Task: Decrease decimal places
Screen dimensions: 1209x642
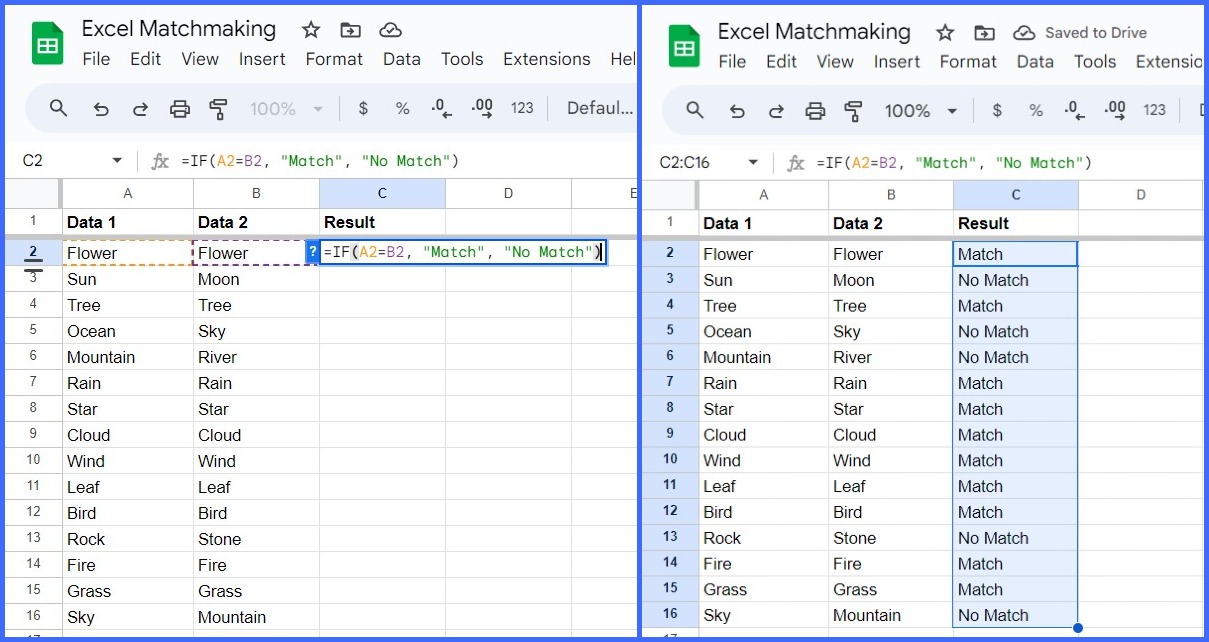Action: [440, 108]
